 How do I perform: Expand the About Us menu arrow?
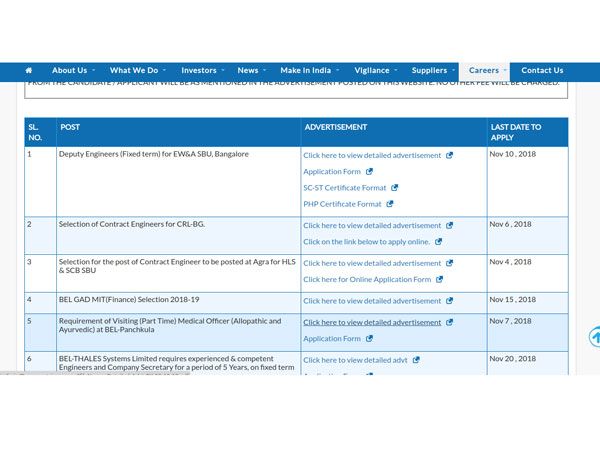pos(93,70)
